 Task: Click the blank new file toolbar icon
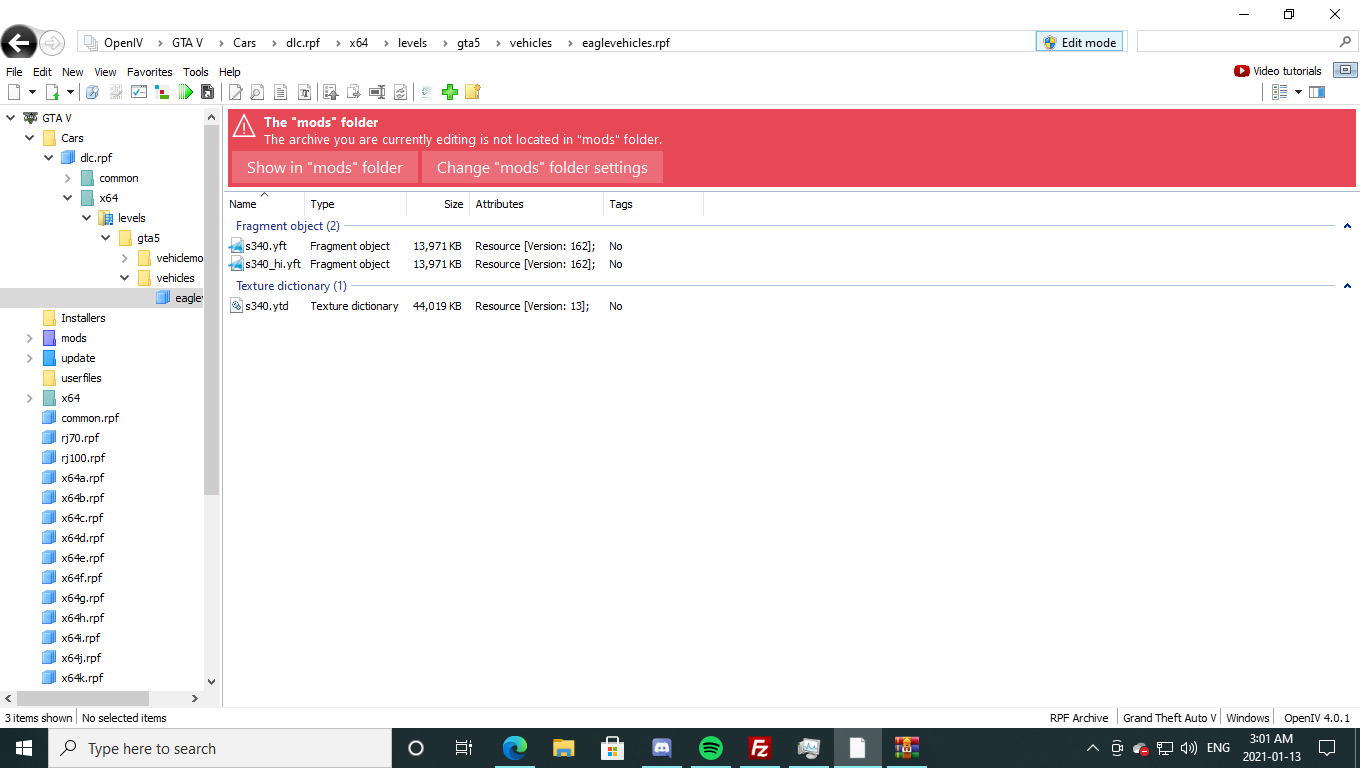coord(14,92)
